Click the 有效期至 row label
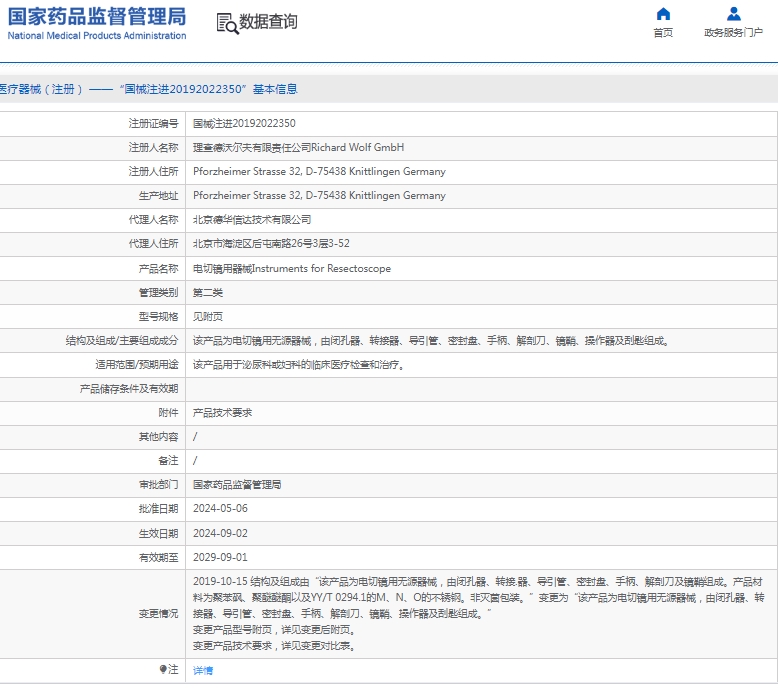 [x=158, y=557]
